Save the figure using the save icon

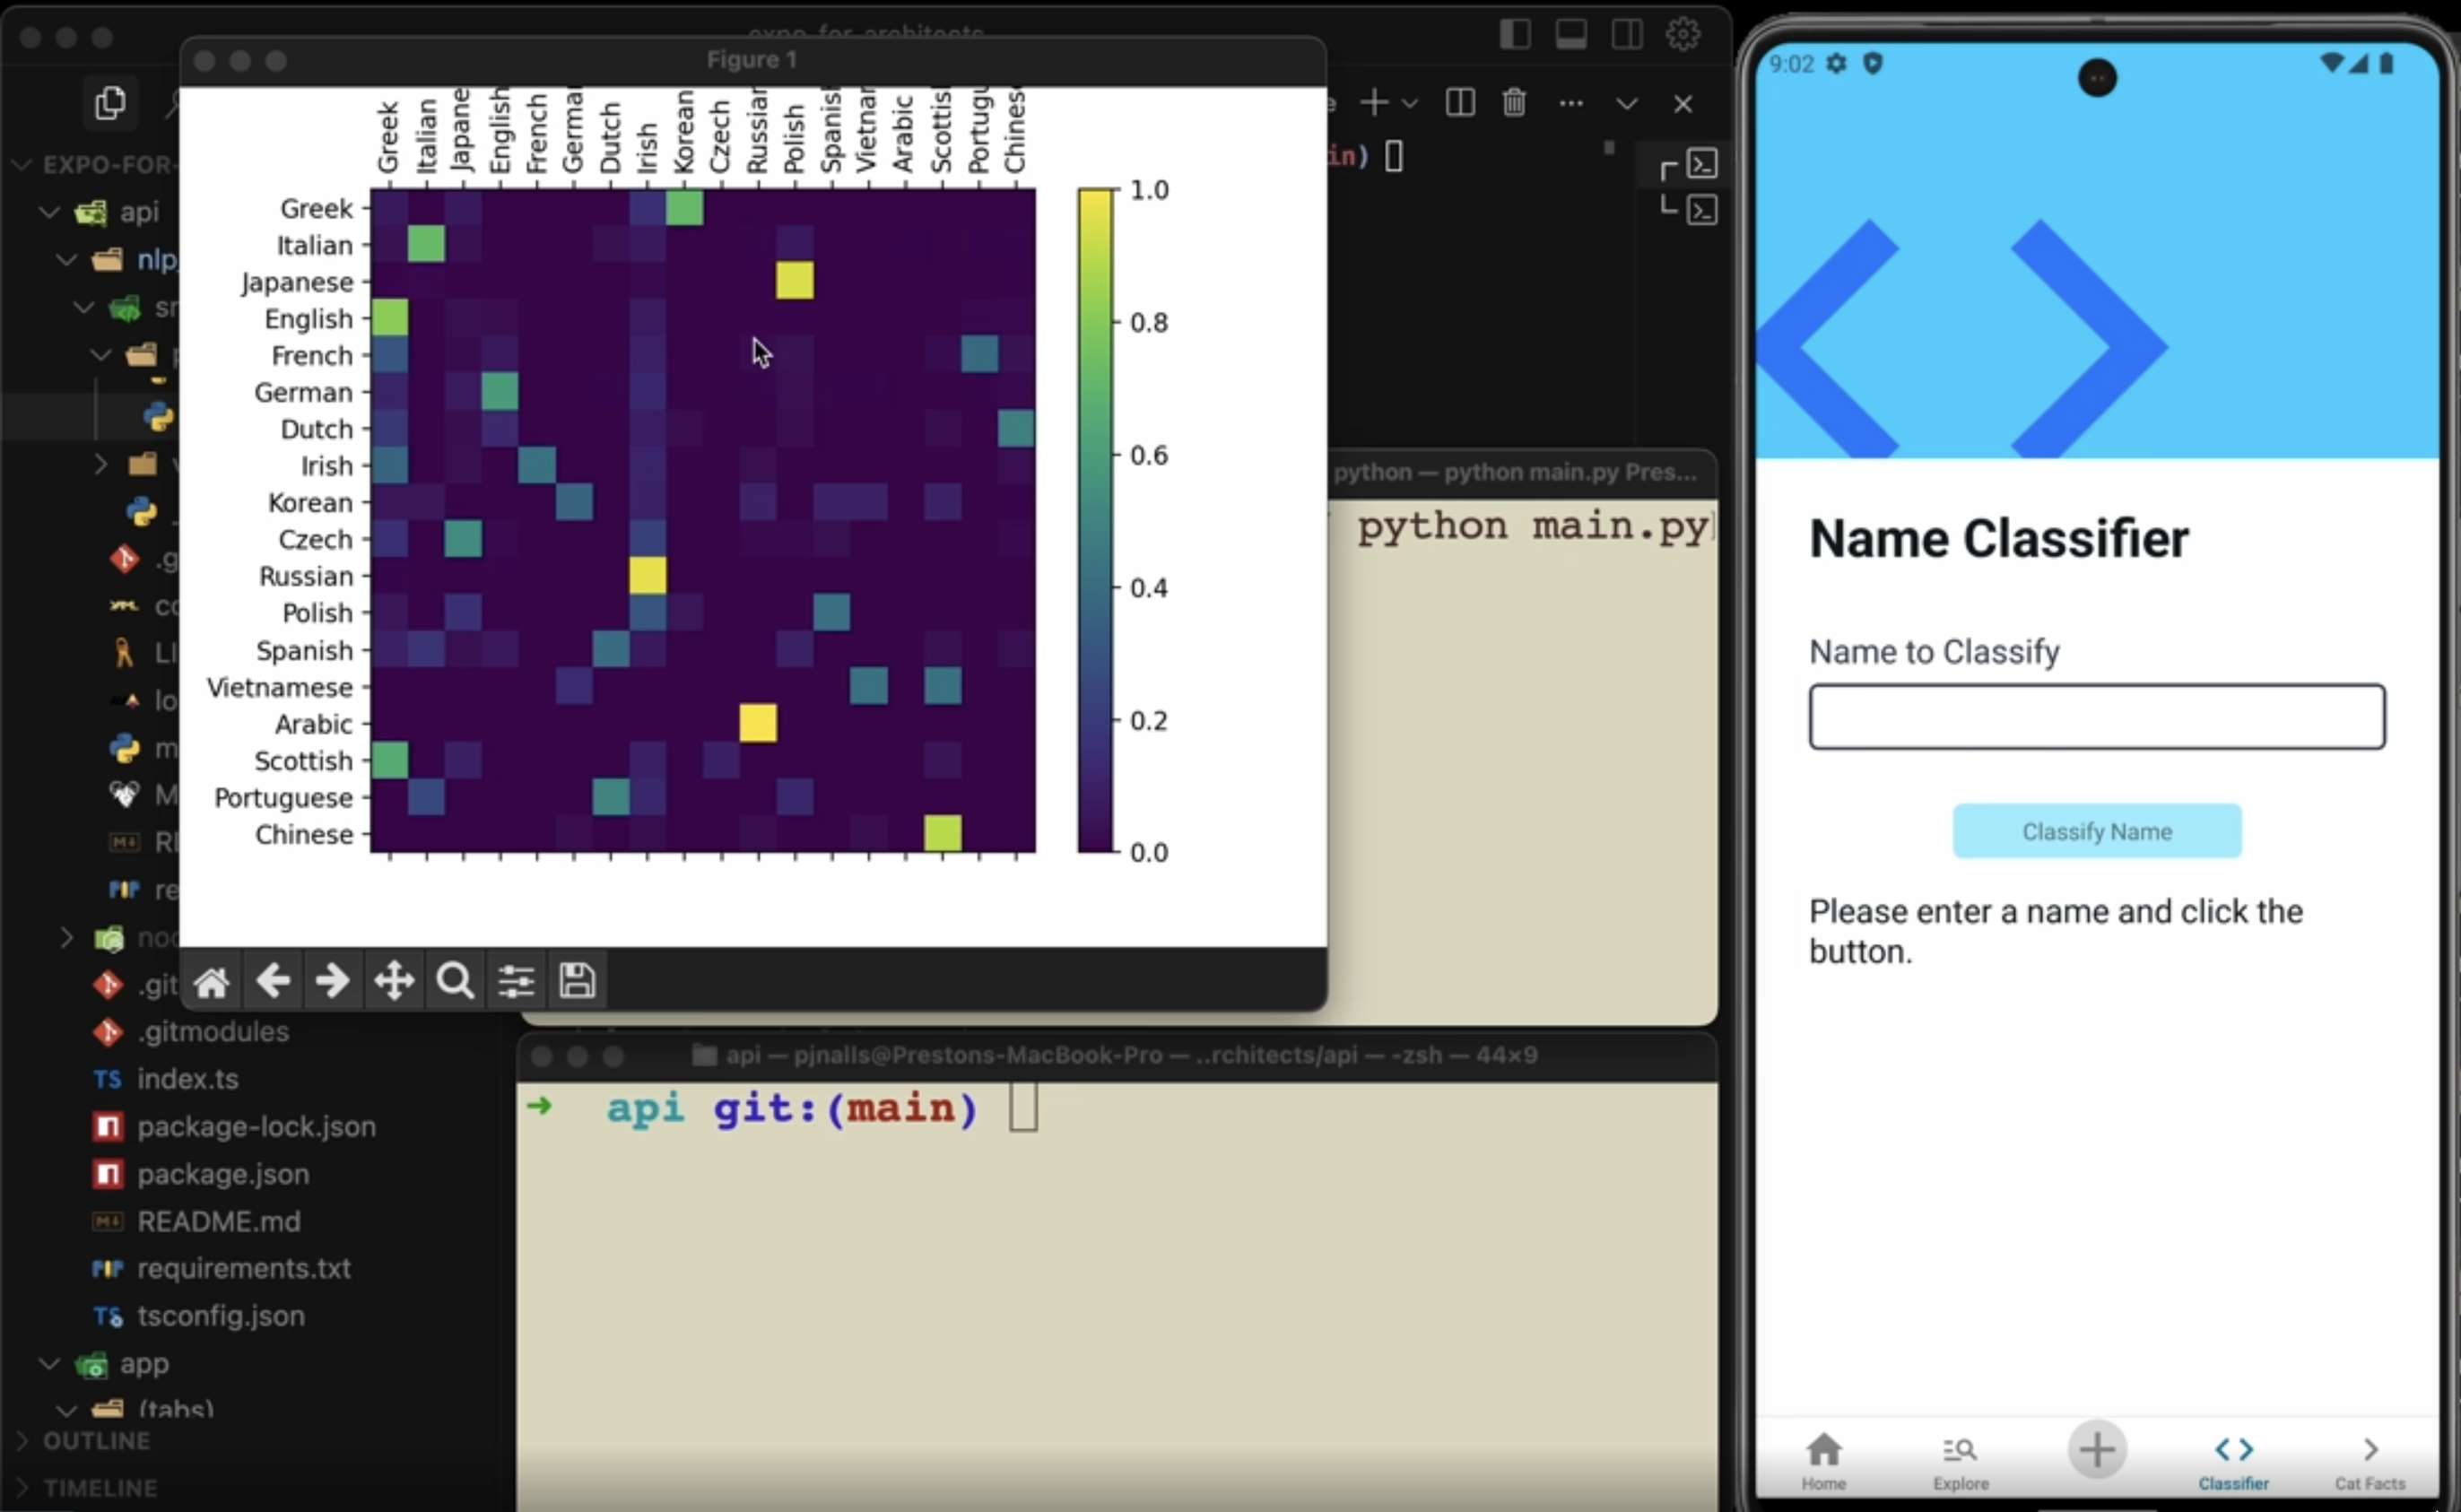577,981
